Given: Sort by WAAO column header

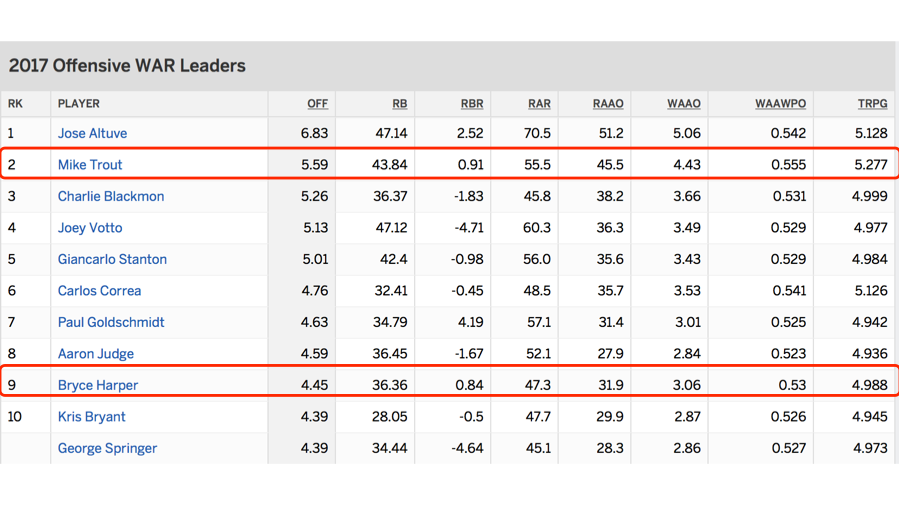Looking at the screenshot, I should [684, 103].
